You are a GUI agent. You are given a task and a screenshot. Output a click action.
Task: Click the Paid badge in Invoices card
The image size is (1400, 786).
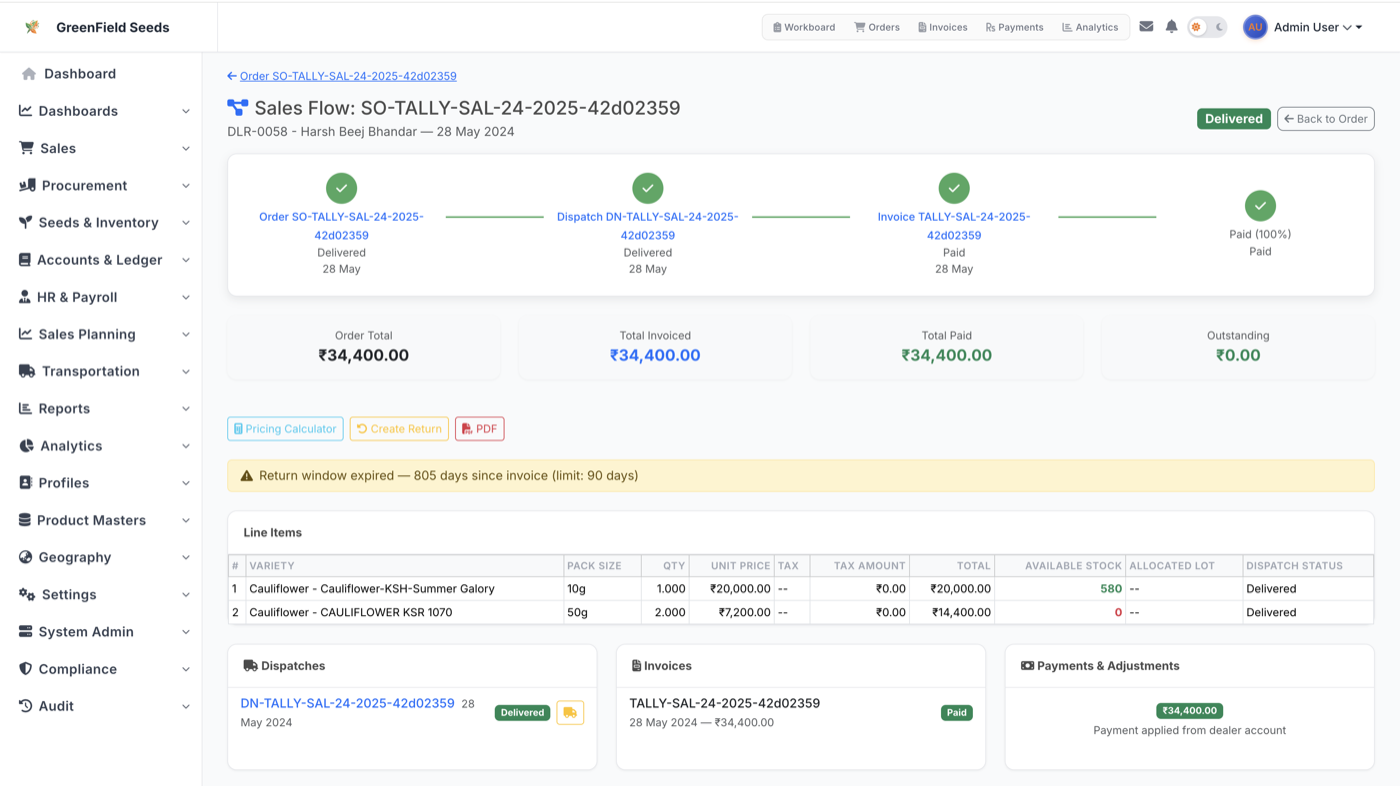[957, 713]
